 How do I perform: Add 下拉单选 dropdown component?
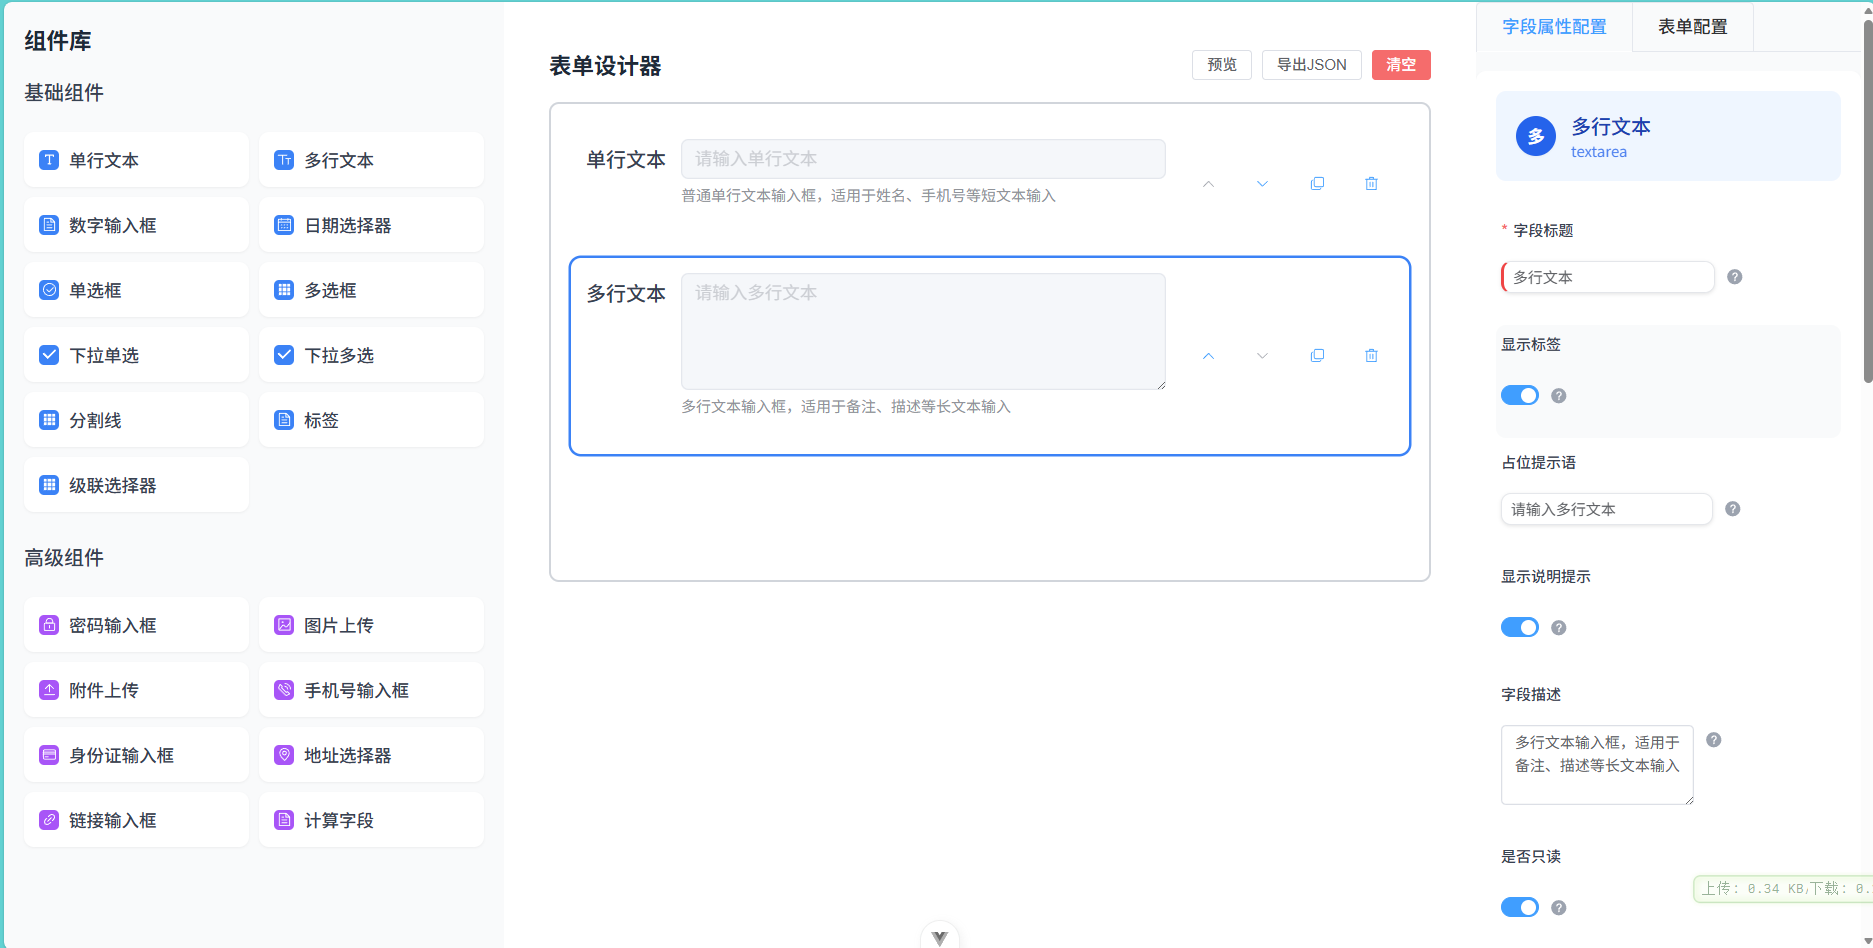[136, 355]
